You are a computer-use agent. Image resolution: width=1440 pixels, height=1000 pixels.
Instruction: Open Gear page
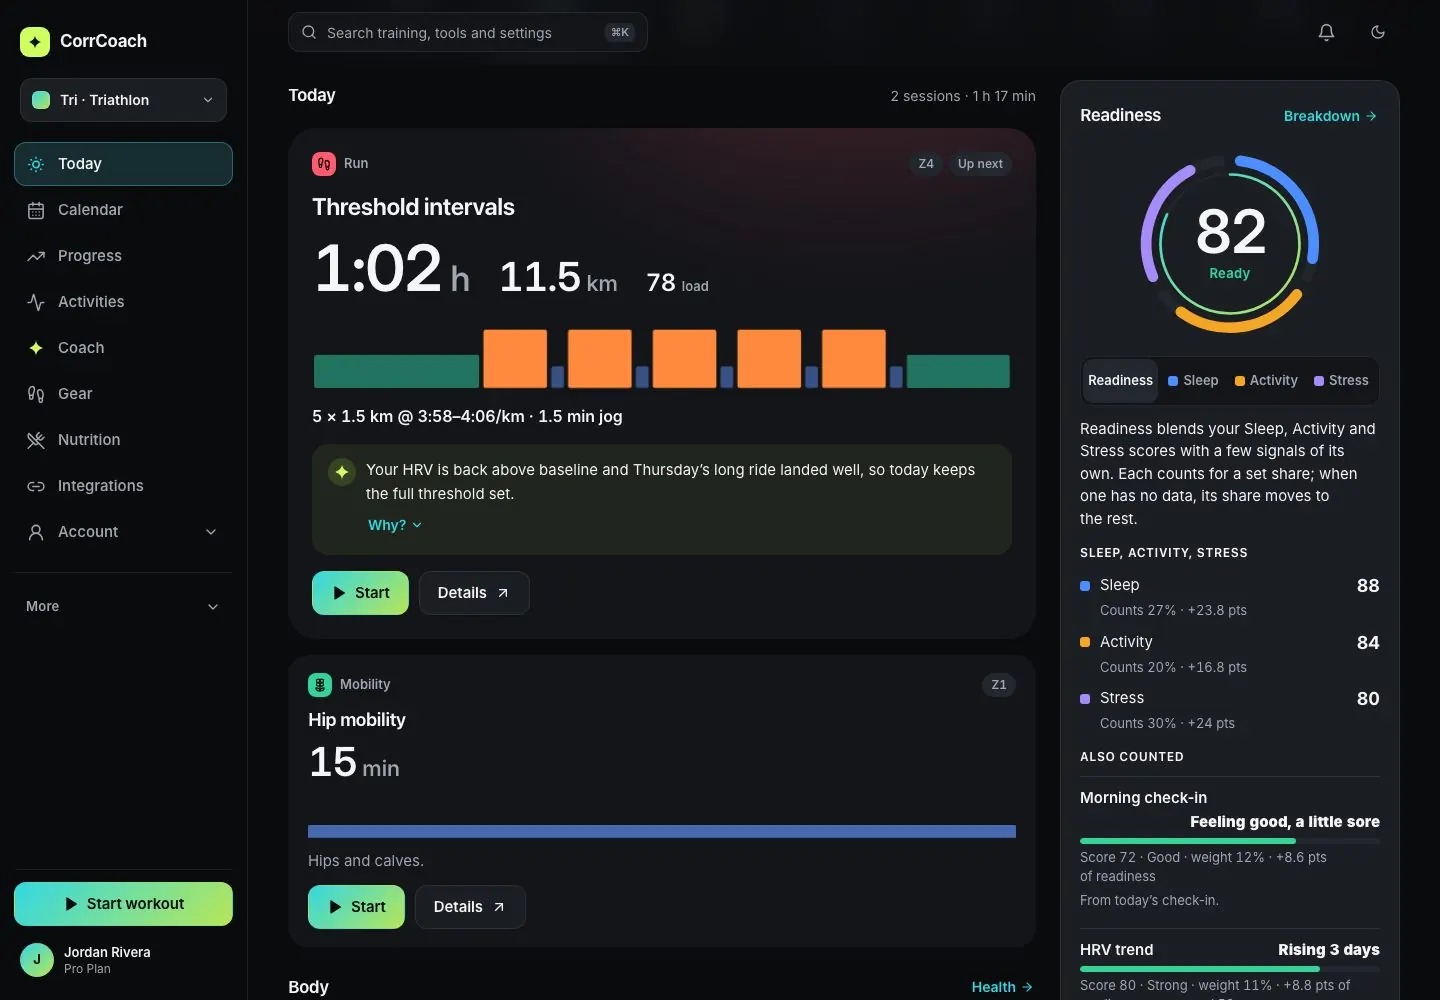click(123, 394)
